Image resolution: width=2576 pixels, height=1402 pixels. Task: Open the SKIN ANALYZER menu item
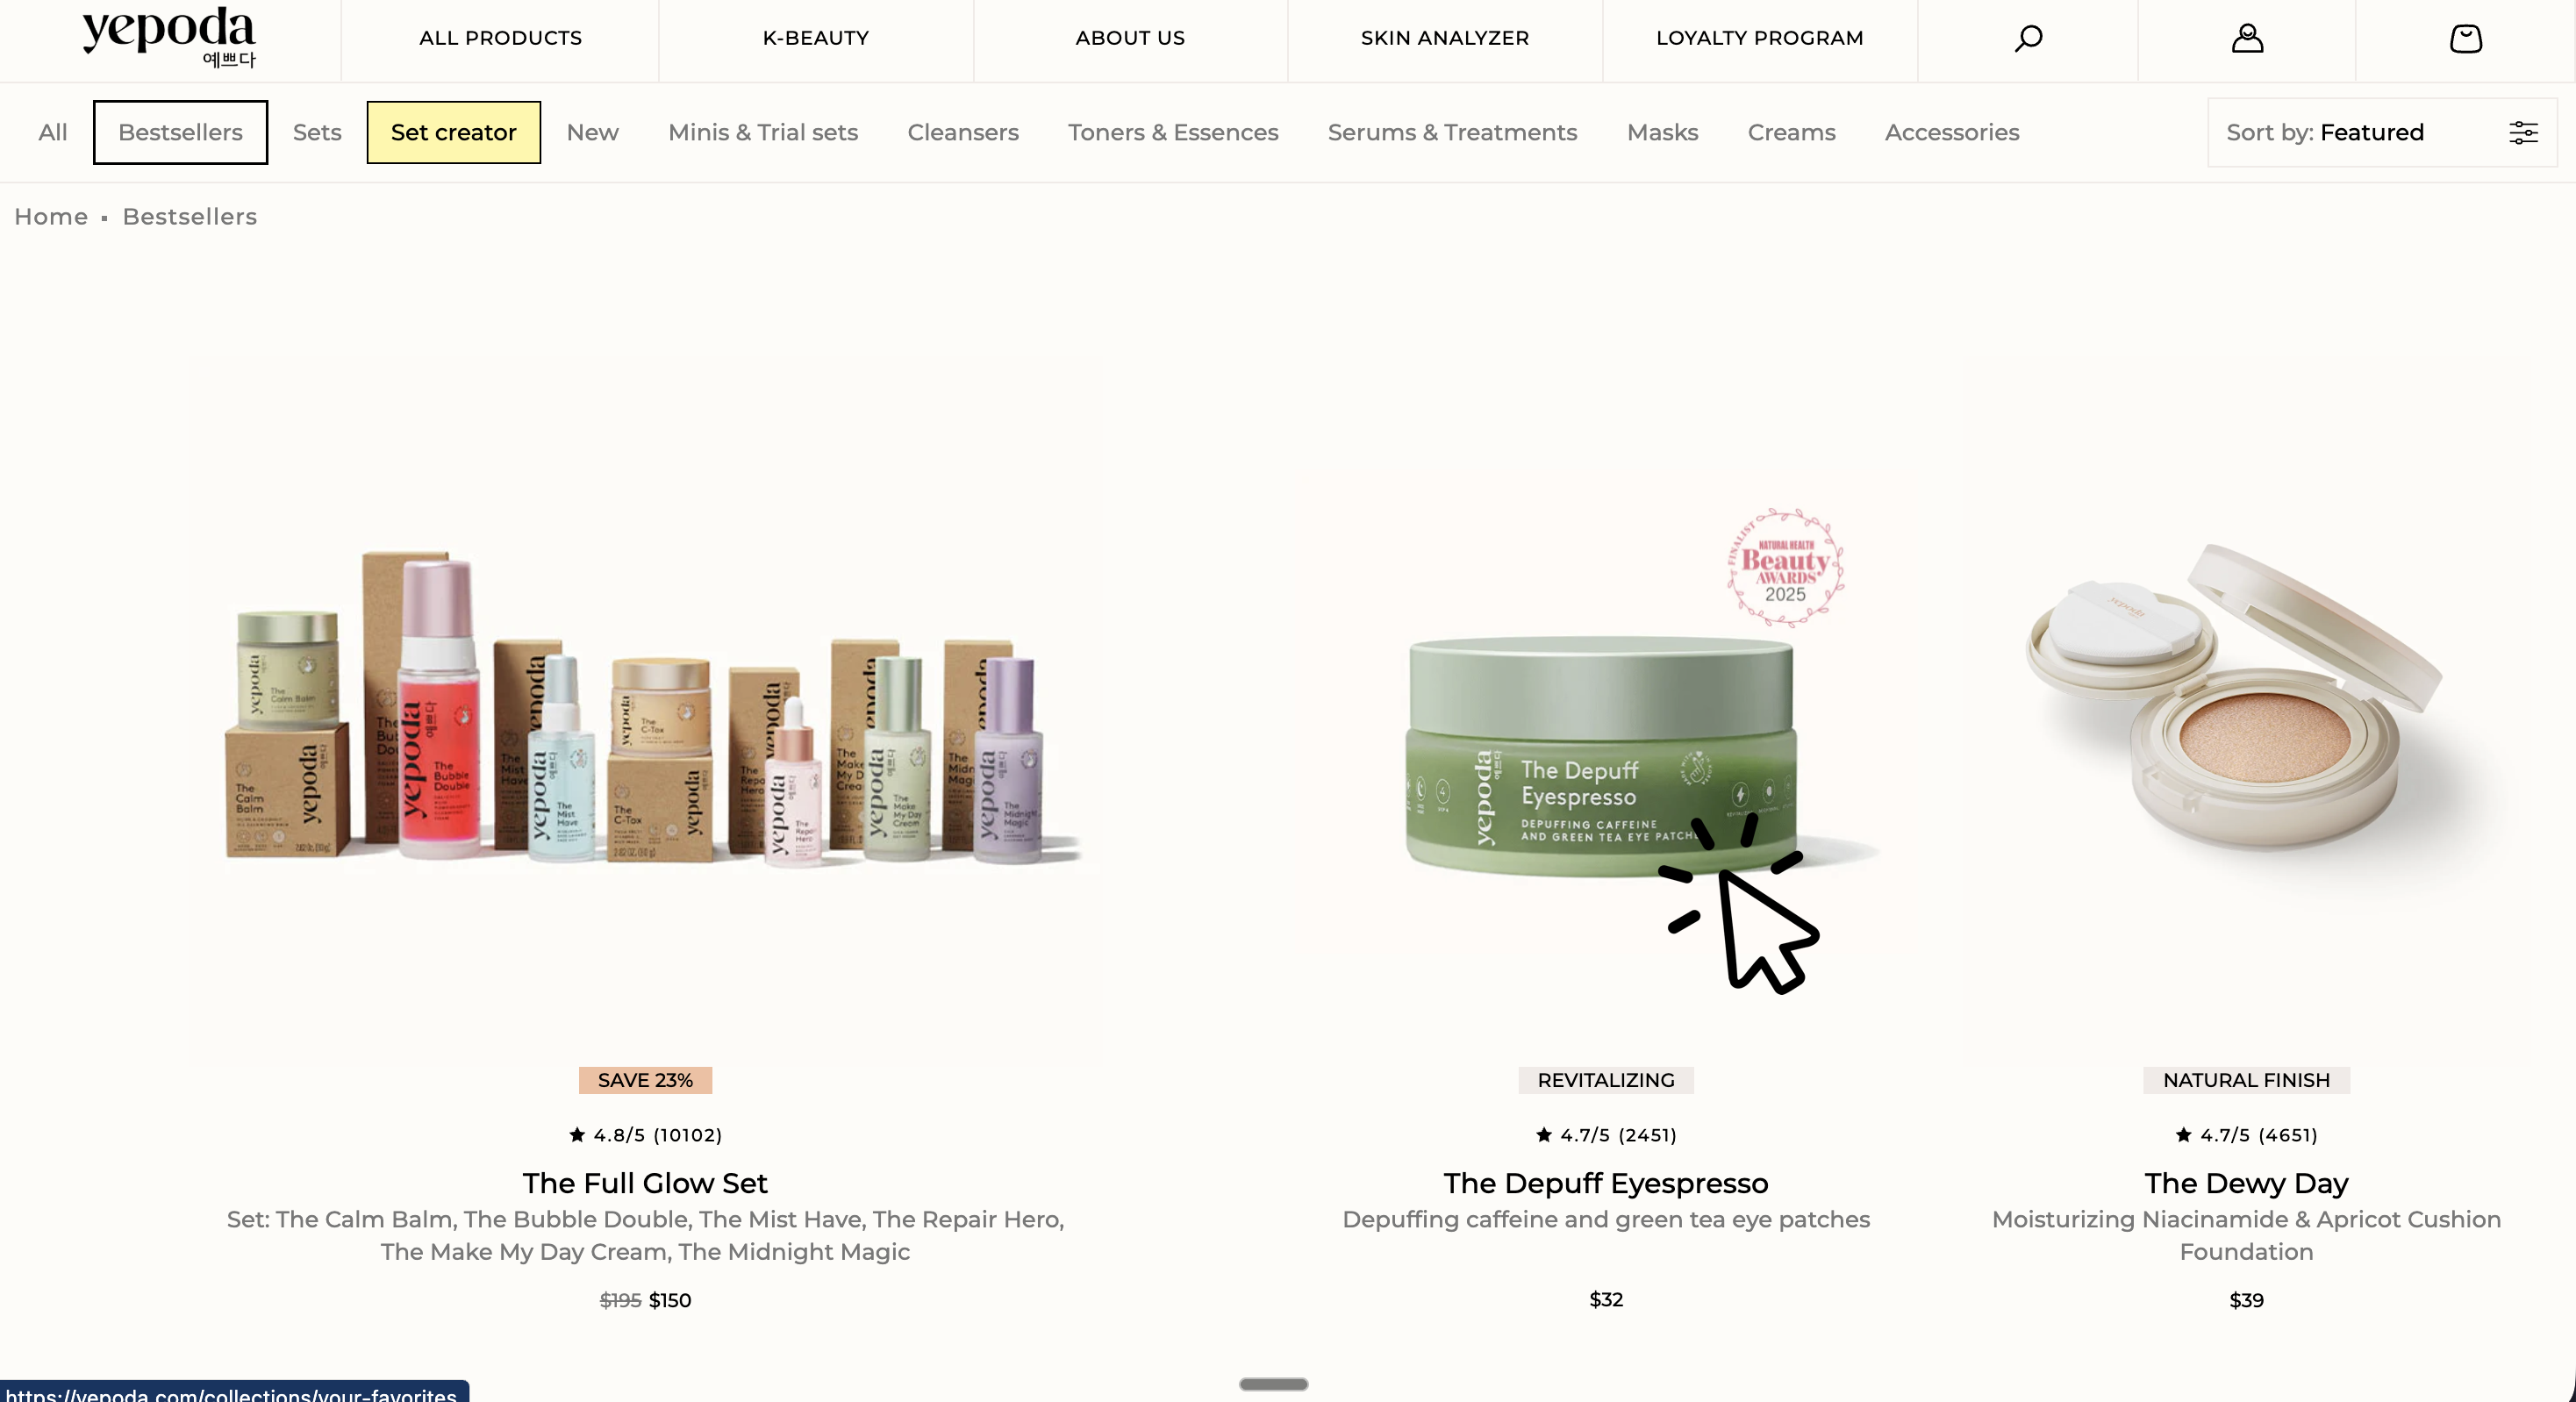click(x=1445, y=38)
